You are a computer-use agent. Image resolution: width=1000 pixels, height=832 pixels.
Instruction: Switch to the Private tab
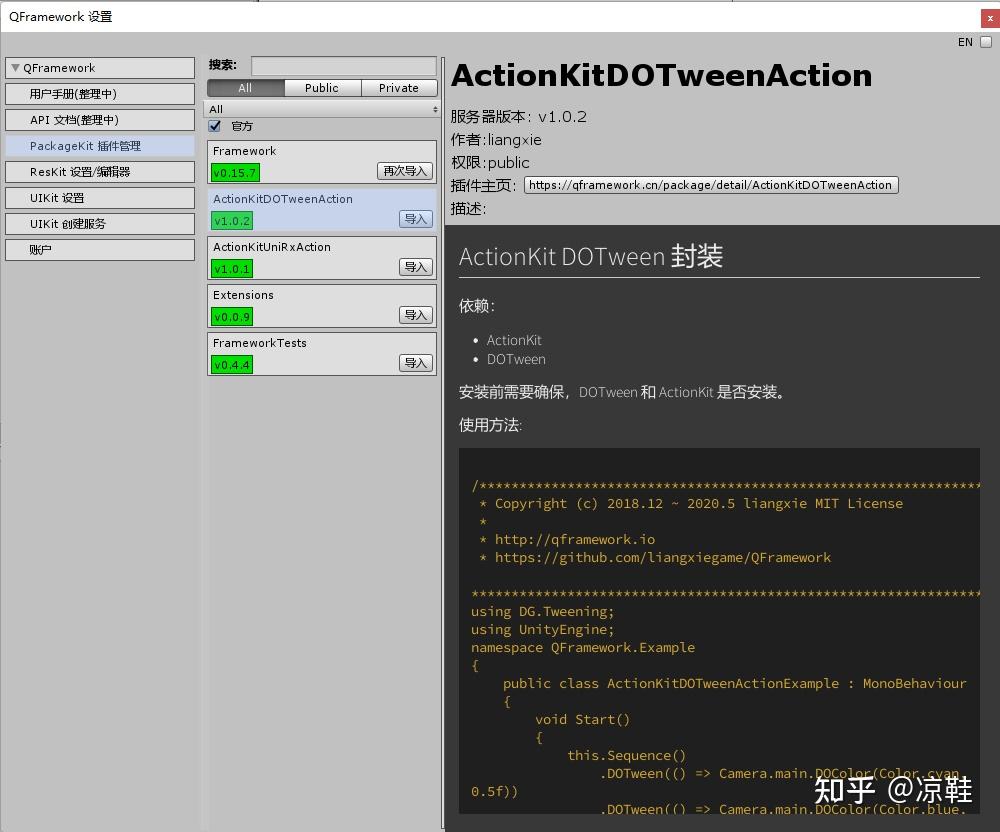398,88
